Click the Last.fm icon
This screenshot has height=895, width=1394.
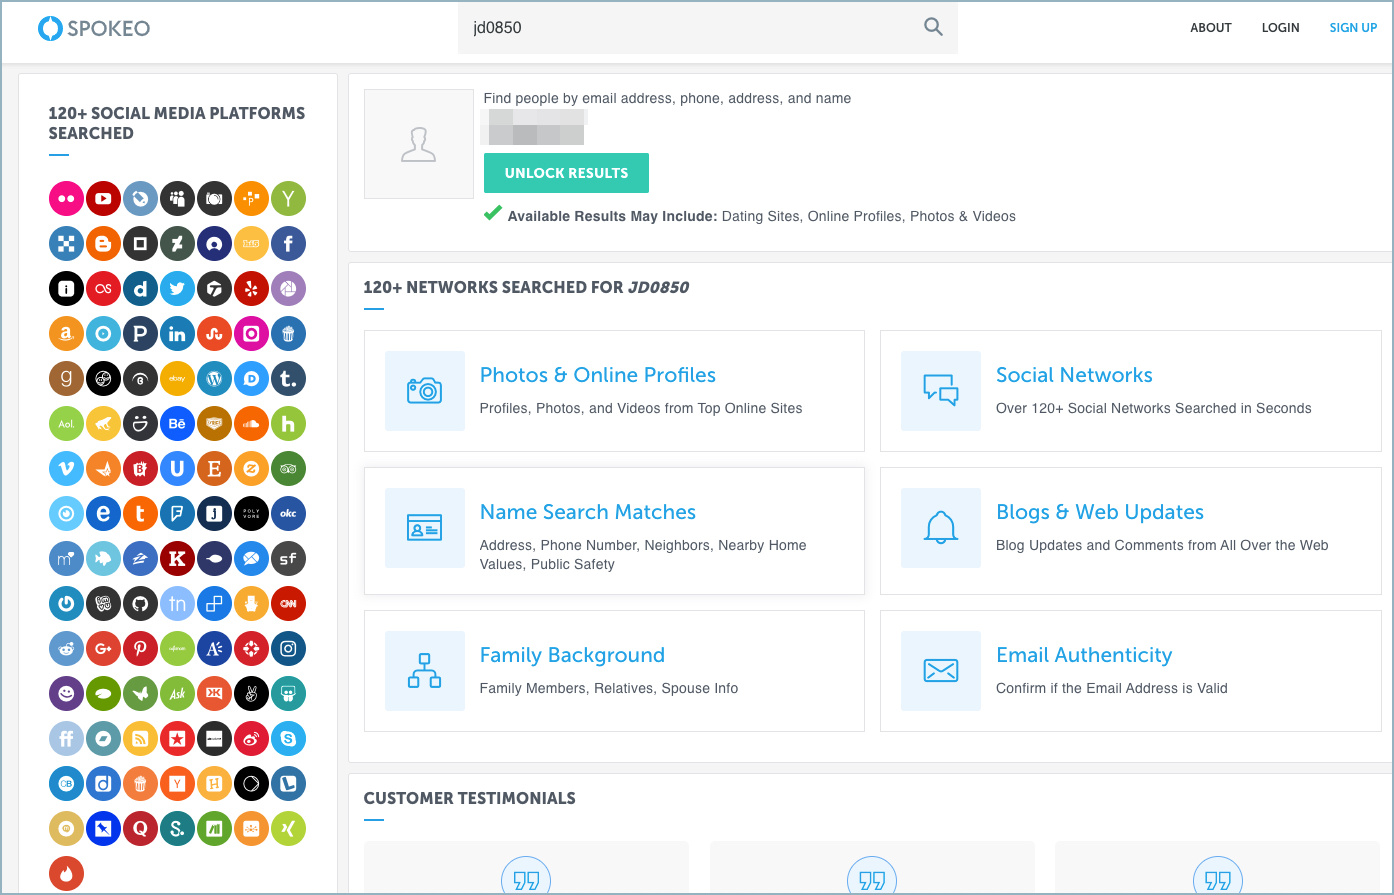coord(103,289)
